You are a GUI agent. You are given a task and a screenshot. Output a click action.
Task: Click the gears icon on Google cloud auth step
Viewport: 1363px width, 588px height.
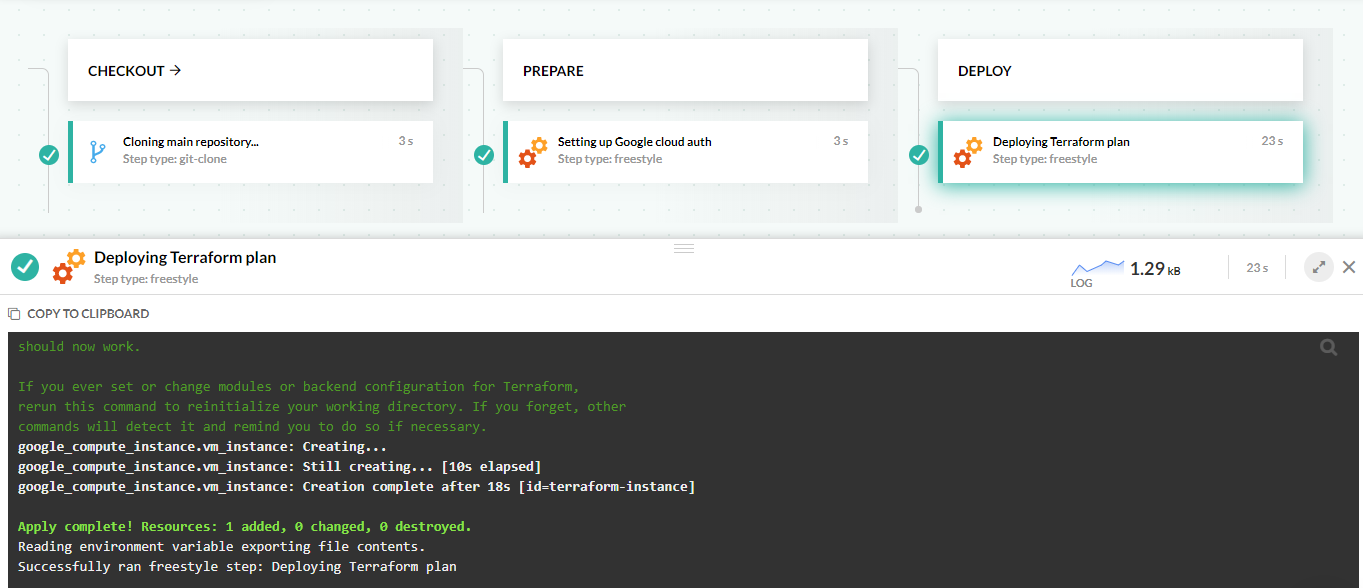pyautogui.click(x=533, y=152)
